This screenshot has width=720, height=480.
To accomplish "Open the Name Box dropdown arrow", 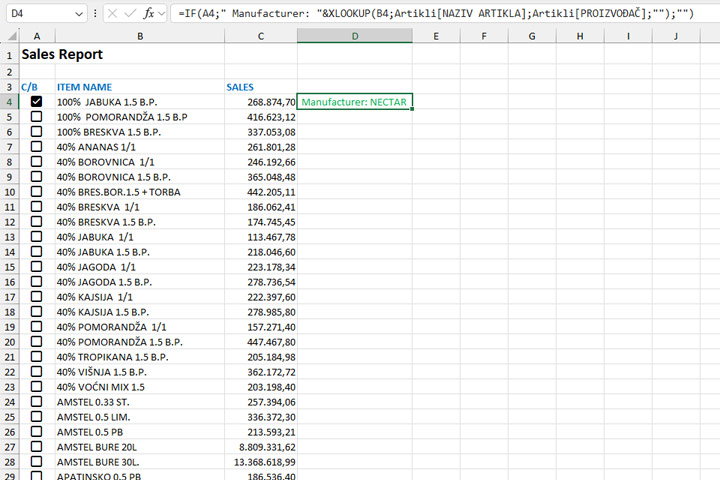I will click(x=78, y=14).
